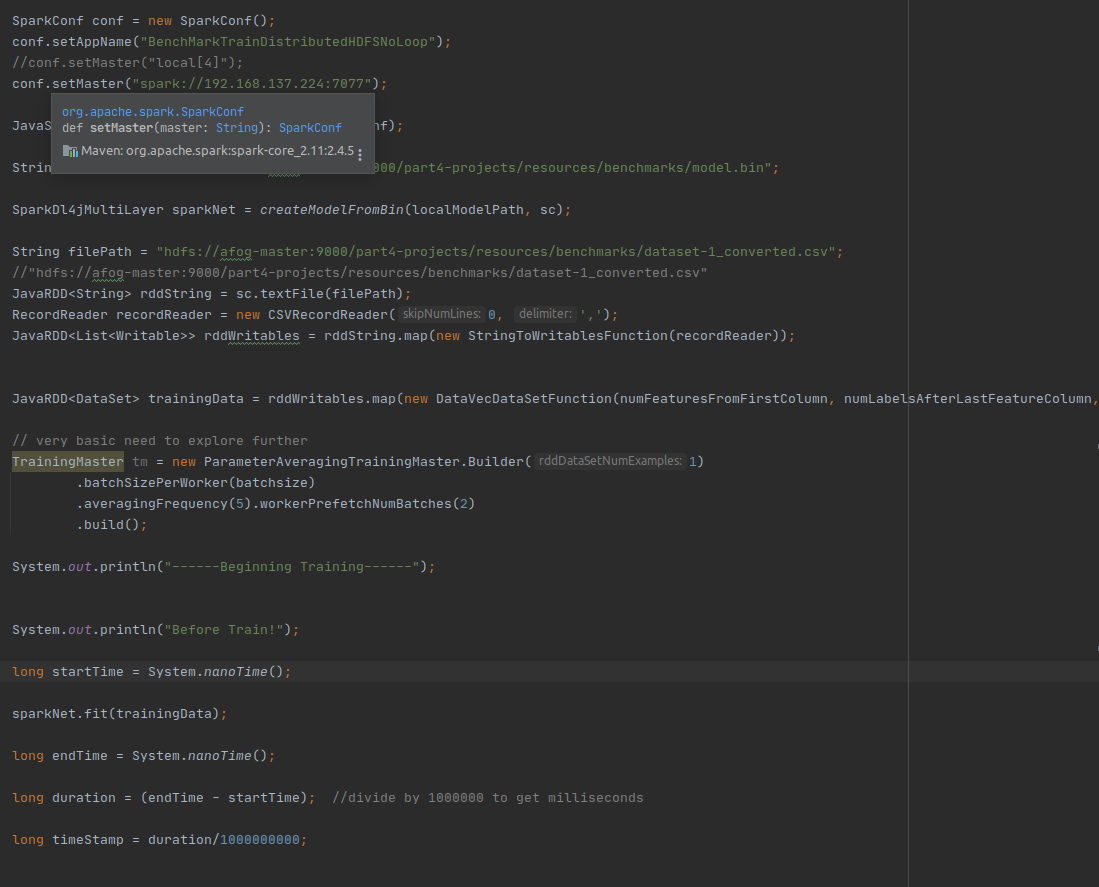Screen dimensions: 1099x887
Task: Click the highlighted TrainingMaster type name
Action: [68, 461]
